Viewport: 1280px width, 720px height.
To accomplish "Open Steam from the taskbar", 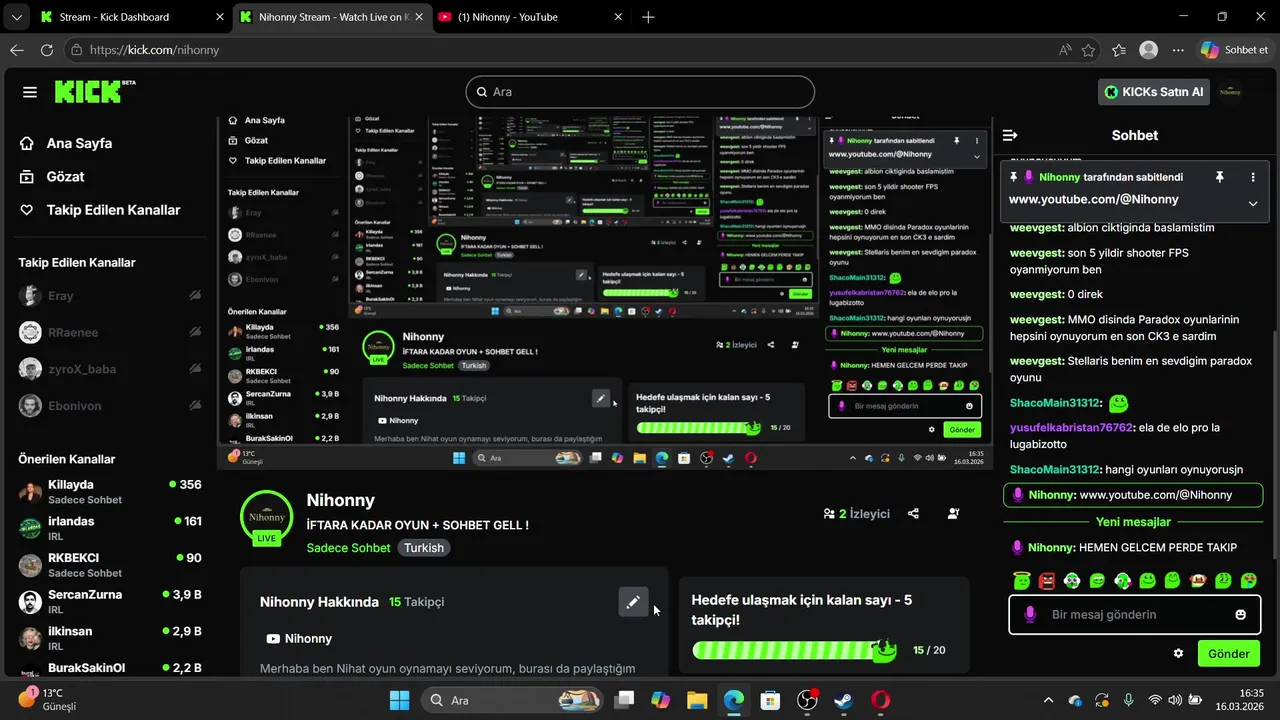I will click(x=843, y=700).
